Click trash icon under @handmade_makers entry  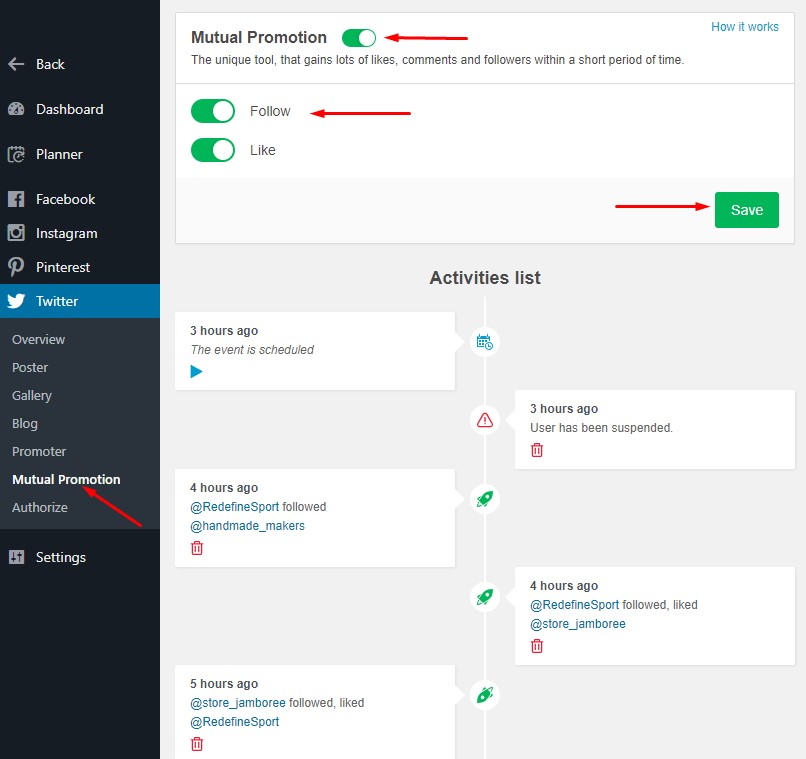197,548
